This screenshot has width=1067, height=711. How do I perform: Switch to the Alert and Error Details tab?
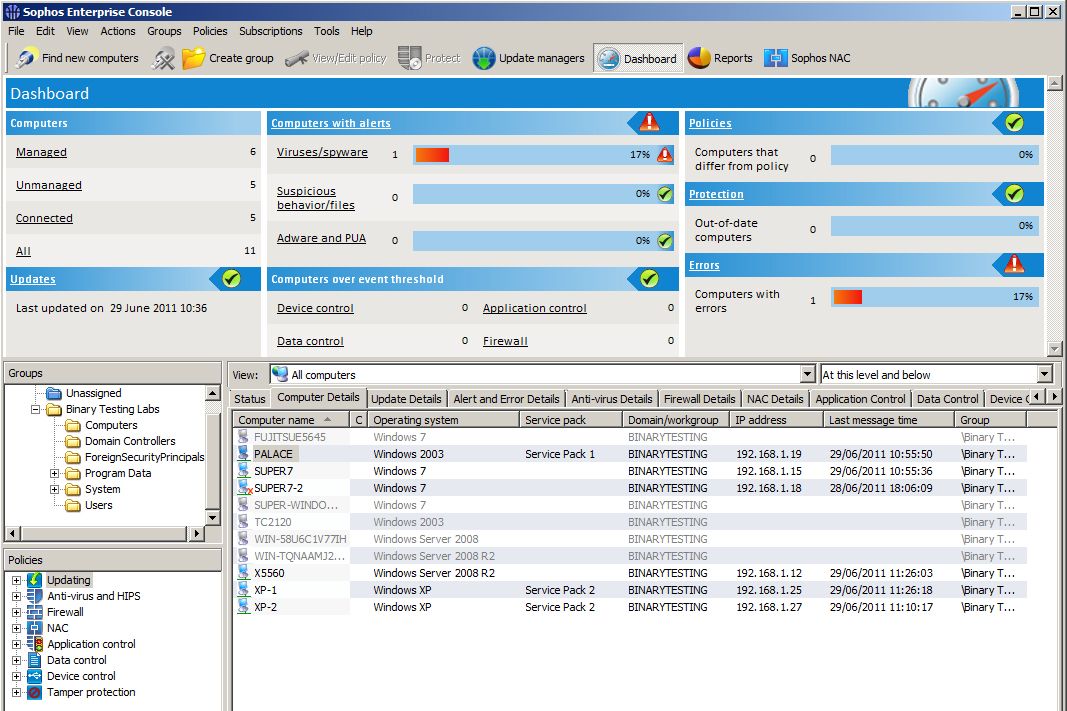[x=506, y=399]
